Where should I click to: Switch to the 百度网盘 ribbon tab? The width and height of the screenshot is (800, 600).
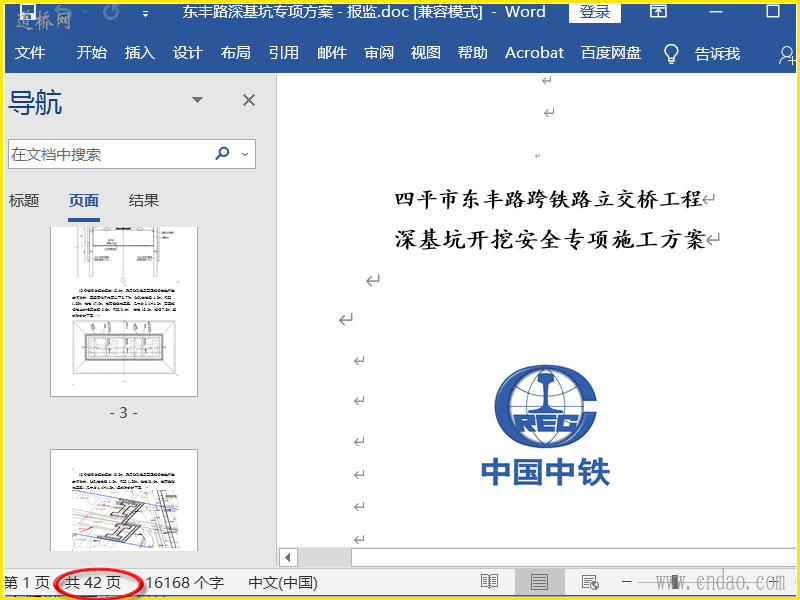pos(611,53)
